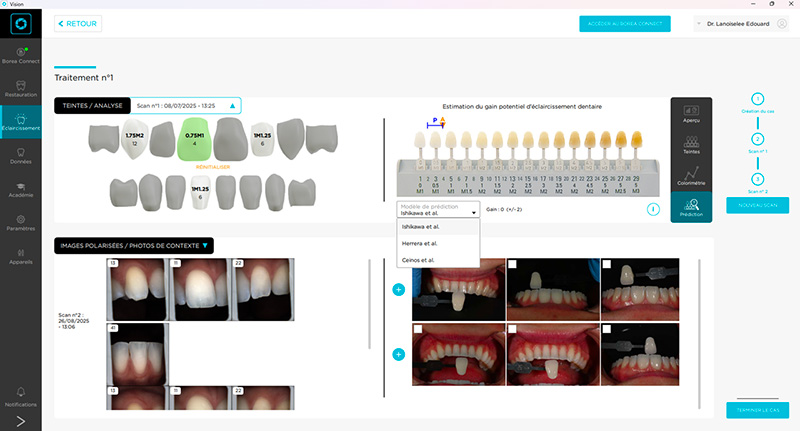Tick checkbox on top-right context photo
Image resolution: width=800 pixels, height=431 pixels.
pyautogui.click(x=607, y=264)
